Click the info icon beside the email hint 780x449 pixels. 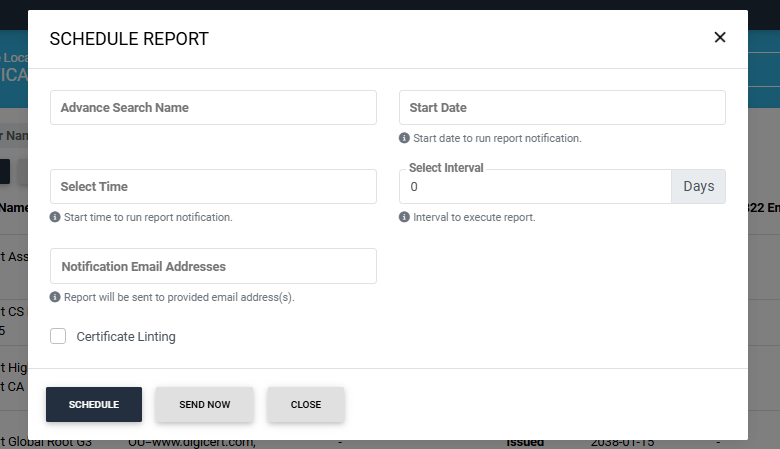[x=55, y=297]
